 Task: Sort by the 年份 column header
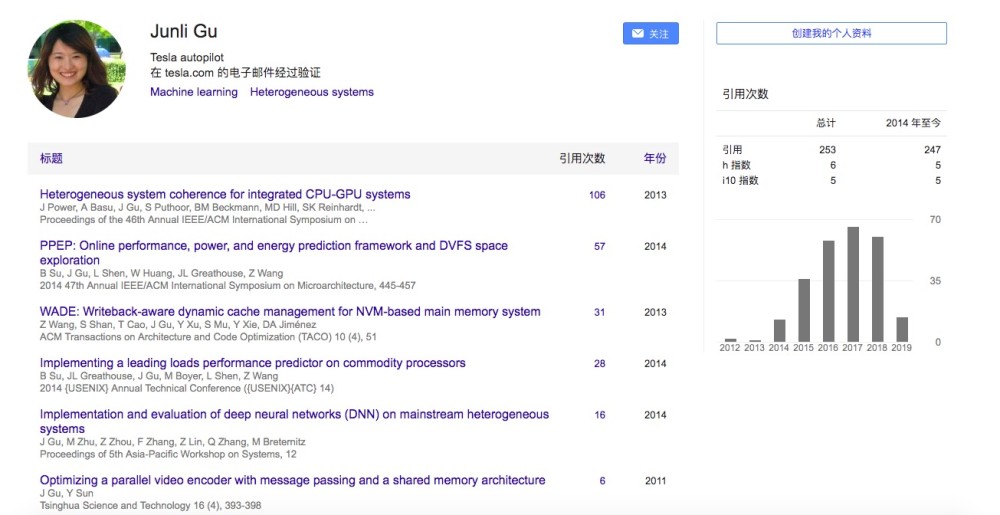[655, 158]
